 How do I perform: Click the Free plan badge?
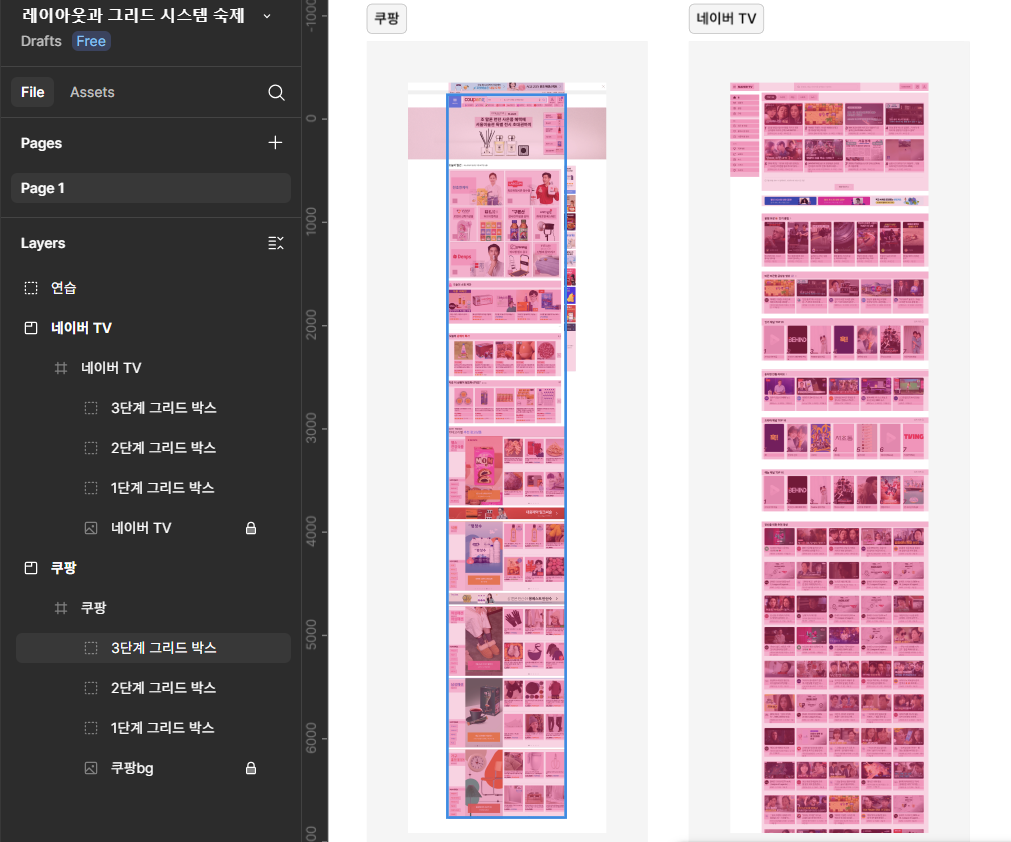[91, 41]
